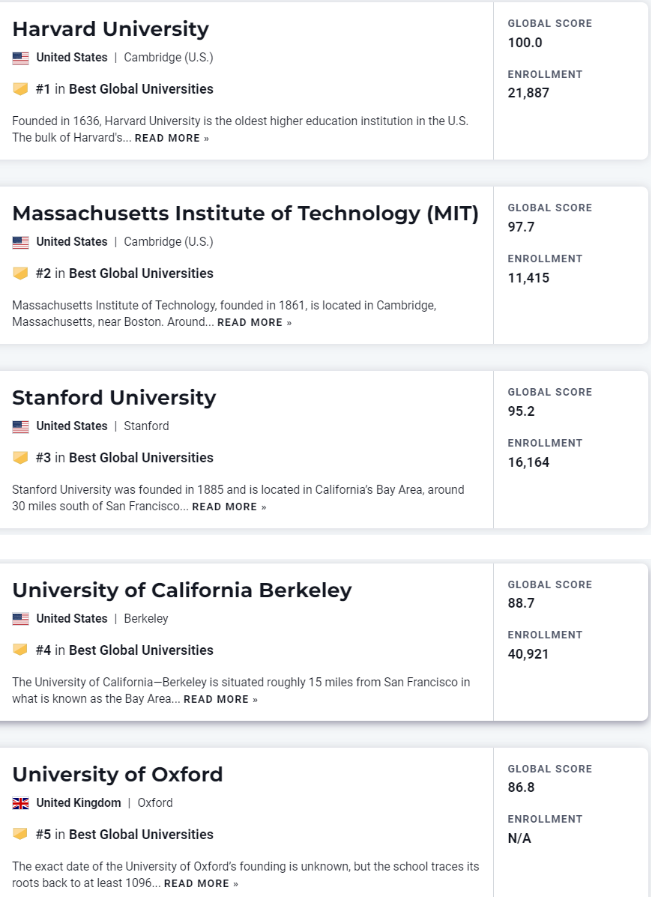This screenshot has height=897, width=651.
Task: Click Harvard's global score value 100.0
Action: 525,43
